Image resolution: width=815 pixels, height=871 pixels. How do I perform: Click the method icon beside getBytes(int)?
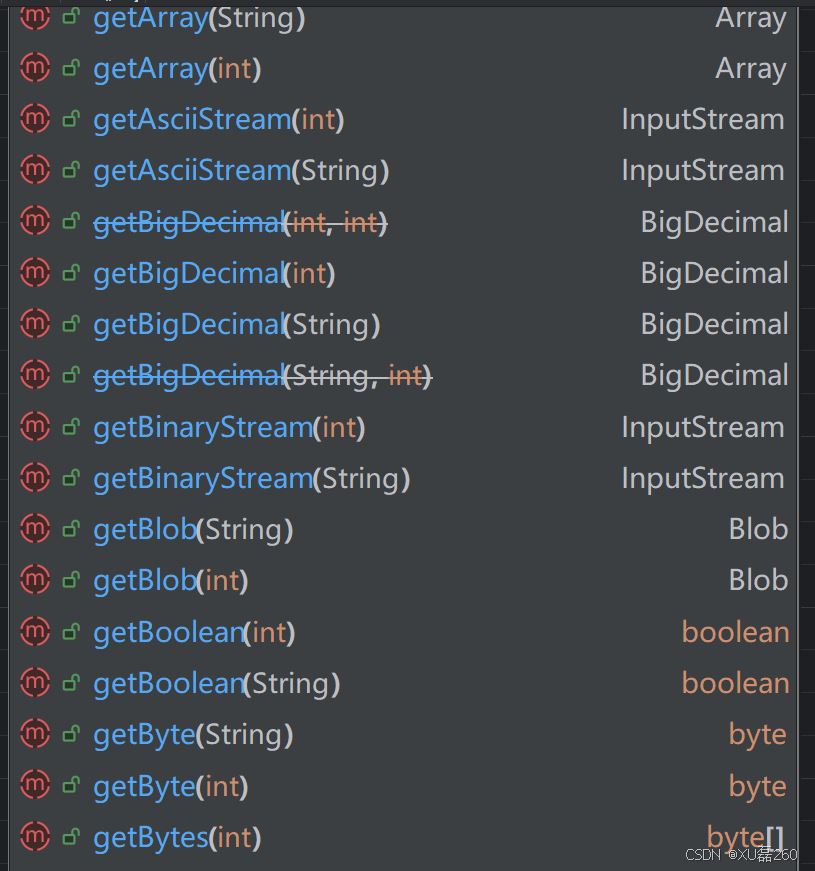[34, 837]
